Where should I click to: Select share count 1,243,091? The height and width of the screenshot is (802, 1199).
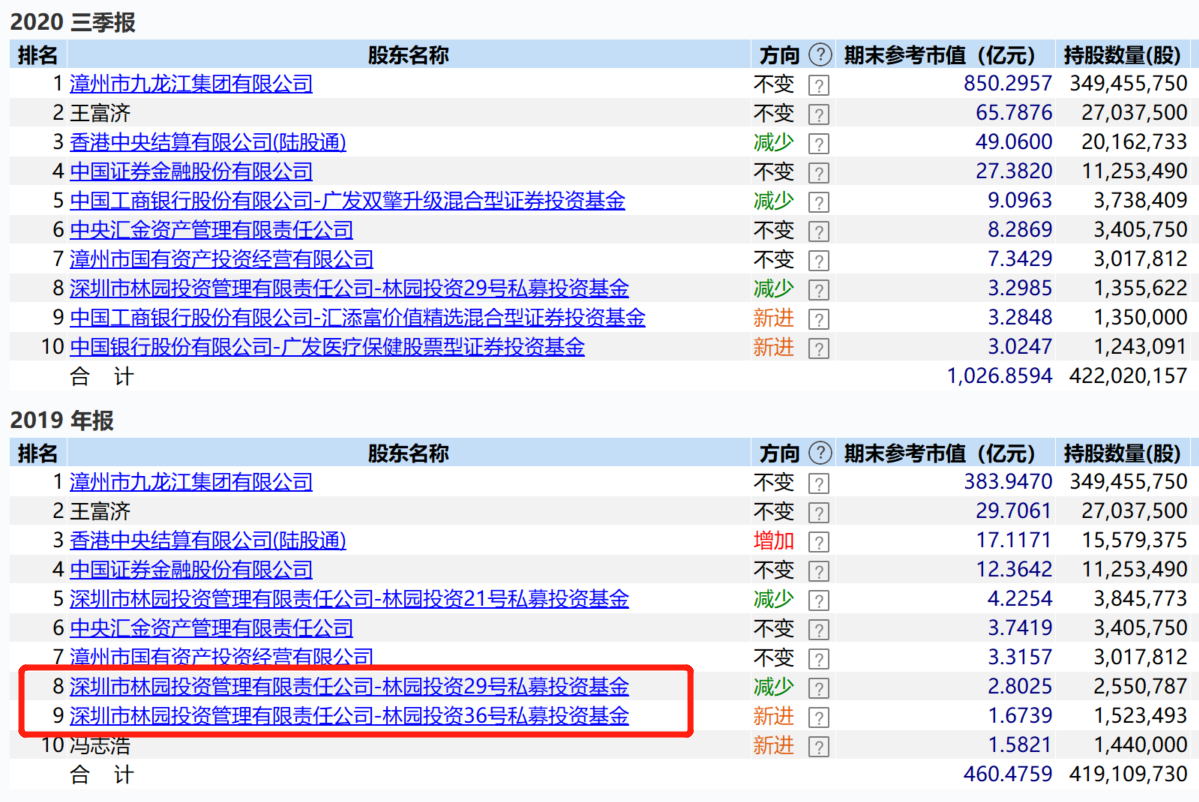tap(1141, 347)
